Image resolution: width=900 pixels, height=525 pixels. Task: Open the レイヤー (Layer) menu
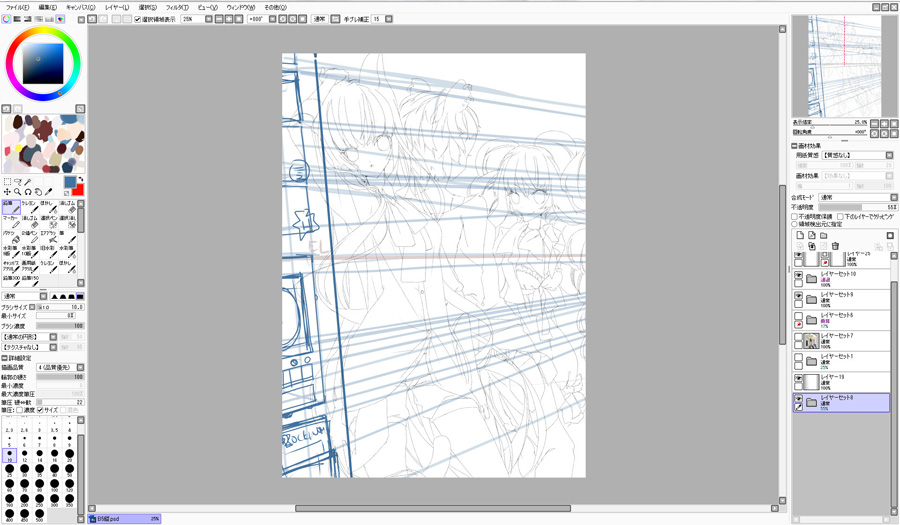click(117, 7)
